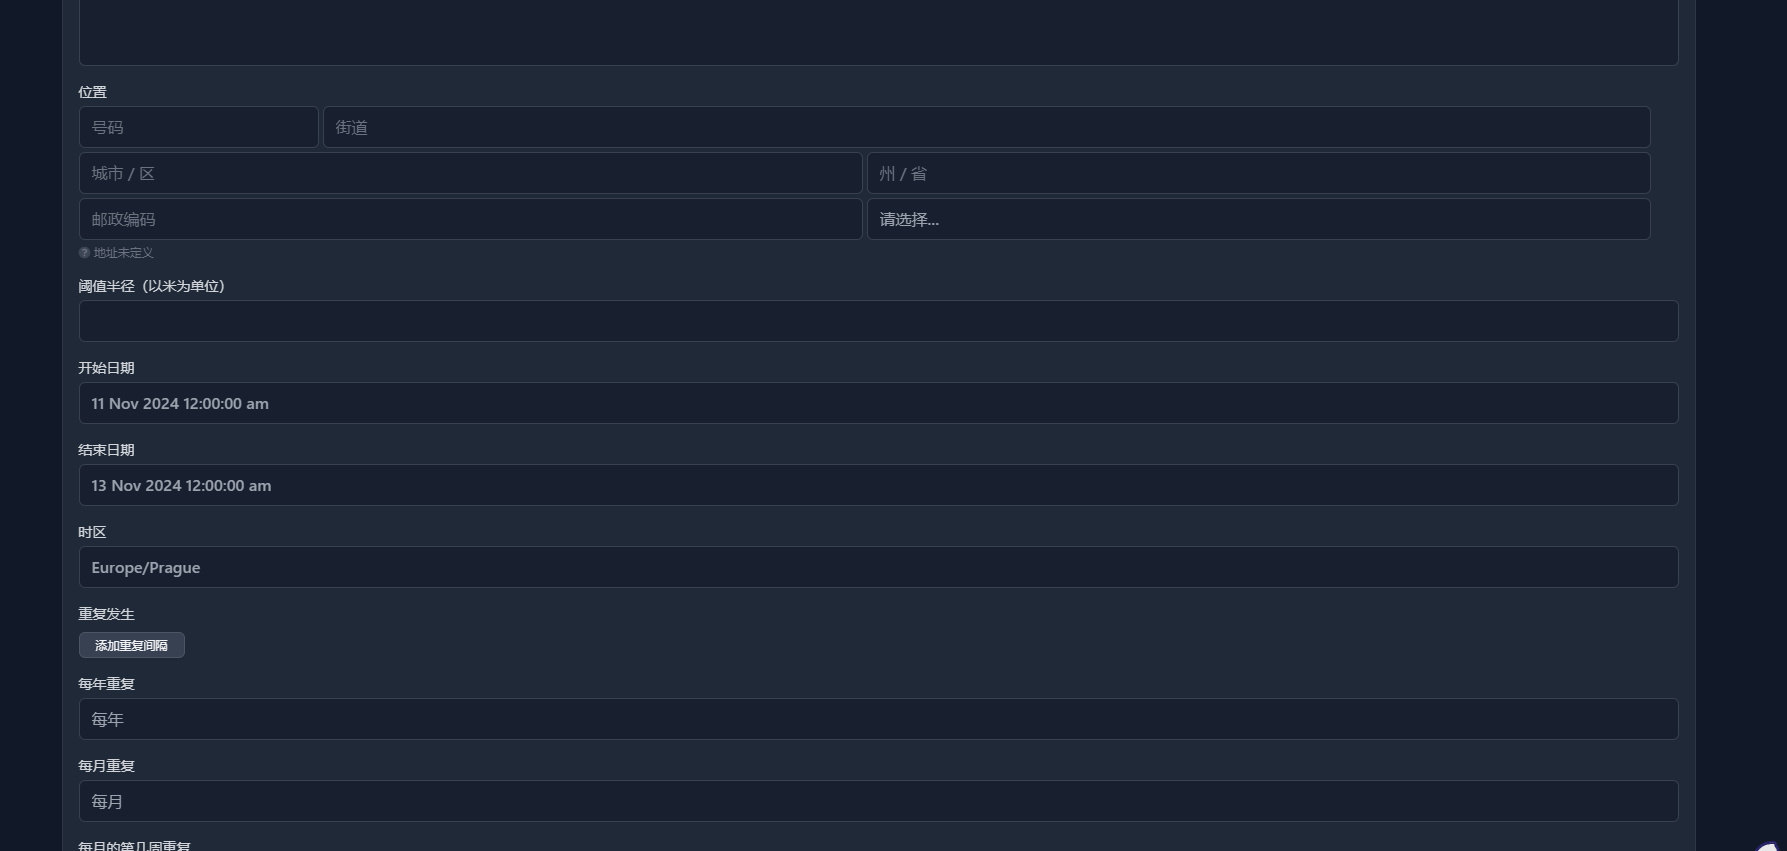Image resolution: width=1787 pixels, height=851 pixels.
Task: Select the 城市 / 区 input box
Action: (x=470, y=173)
